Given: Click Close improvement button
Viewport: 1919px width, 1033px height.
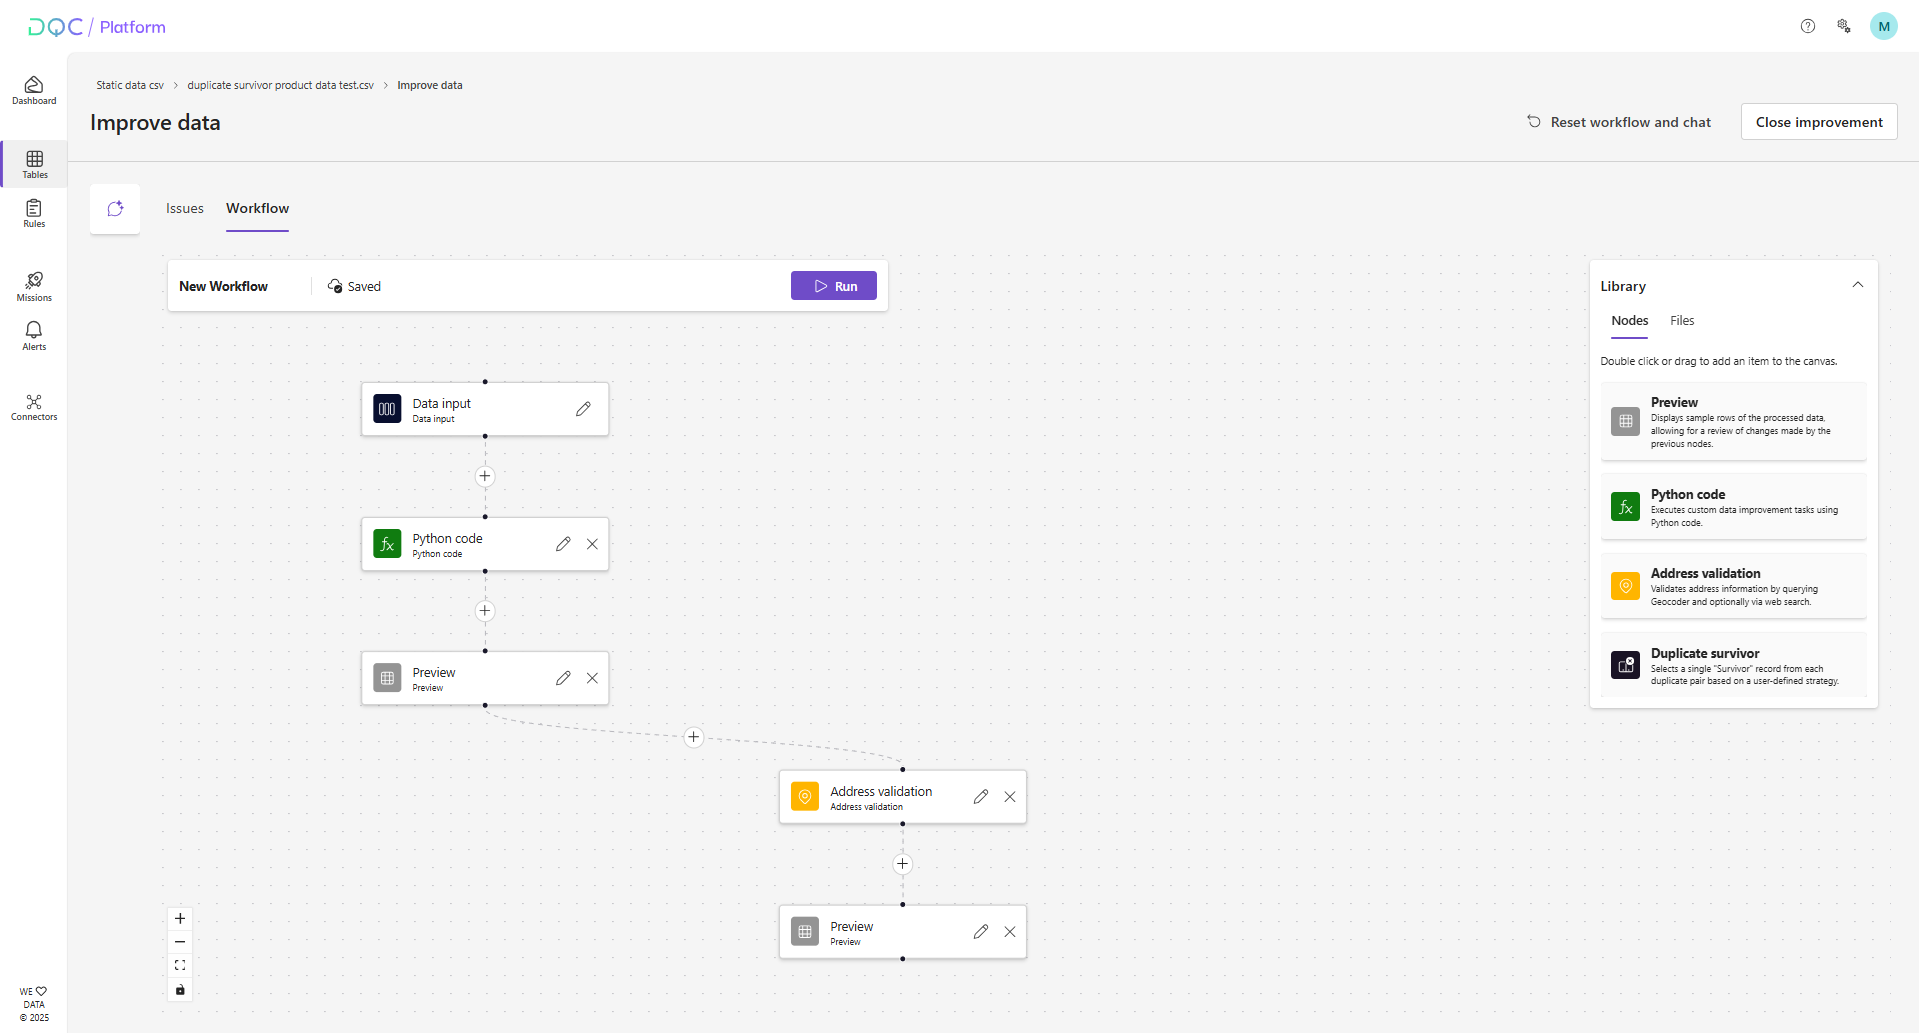Looking at the screenshot, I should pos(1818,122).
